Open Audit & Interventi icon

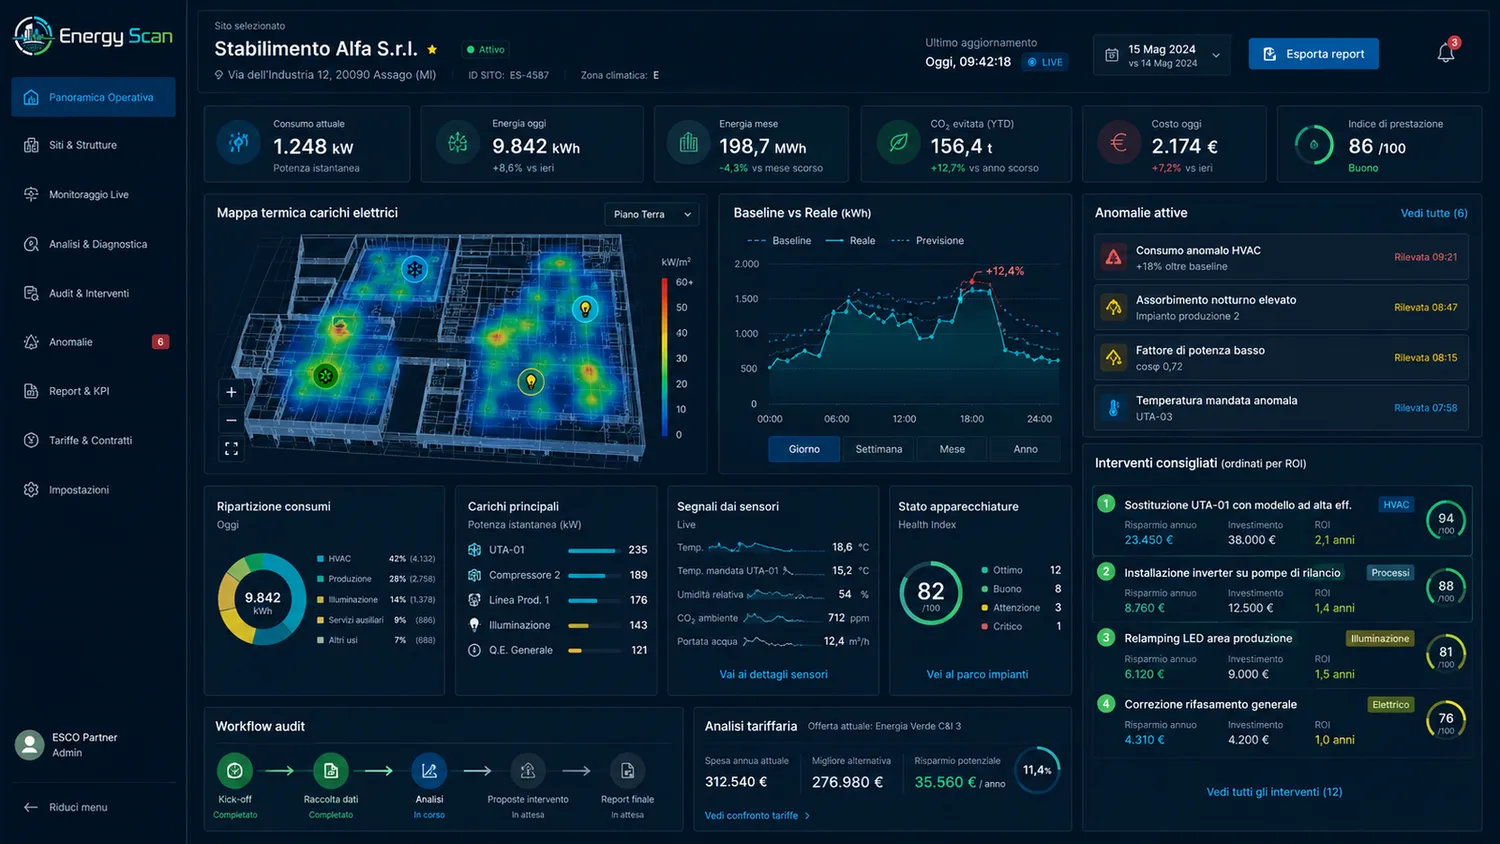31,293
